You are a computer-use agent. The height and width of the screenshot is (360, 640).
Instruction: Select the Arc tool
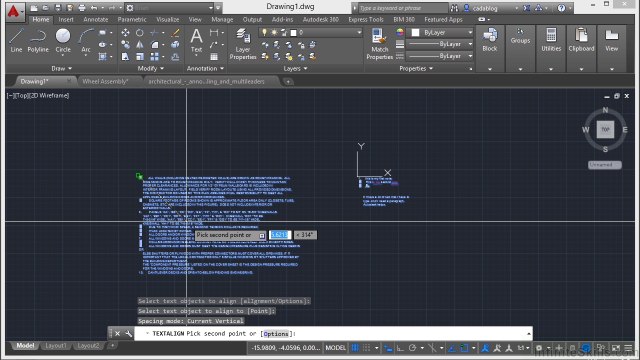click(86, 41)
